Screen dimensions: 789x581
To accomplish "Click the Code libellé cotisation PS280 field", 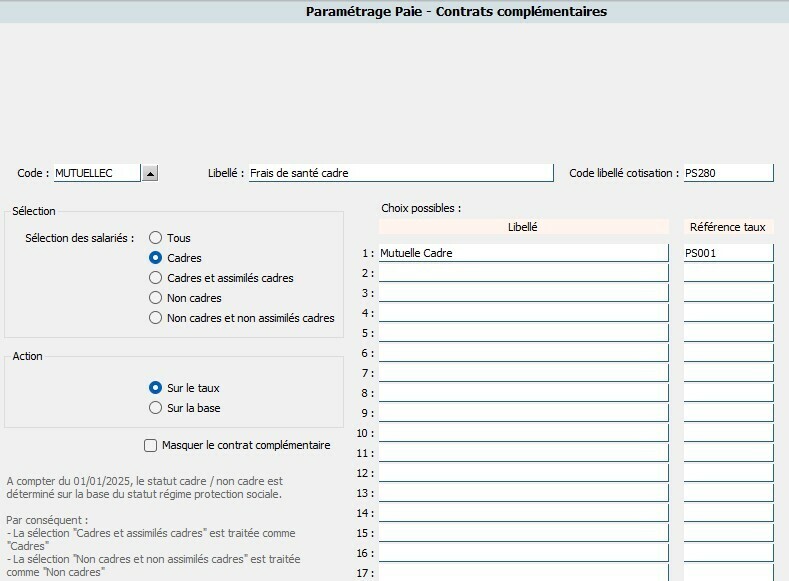I will click(x=729, y=173).
